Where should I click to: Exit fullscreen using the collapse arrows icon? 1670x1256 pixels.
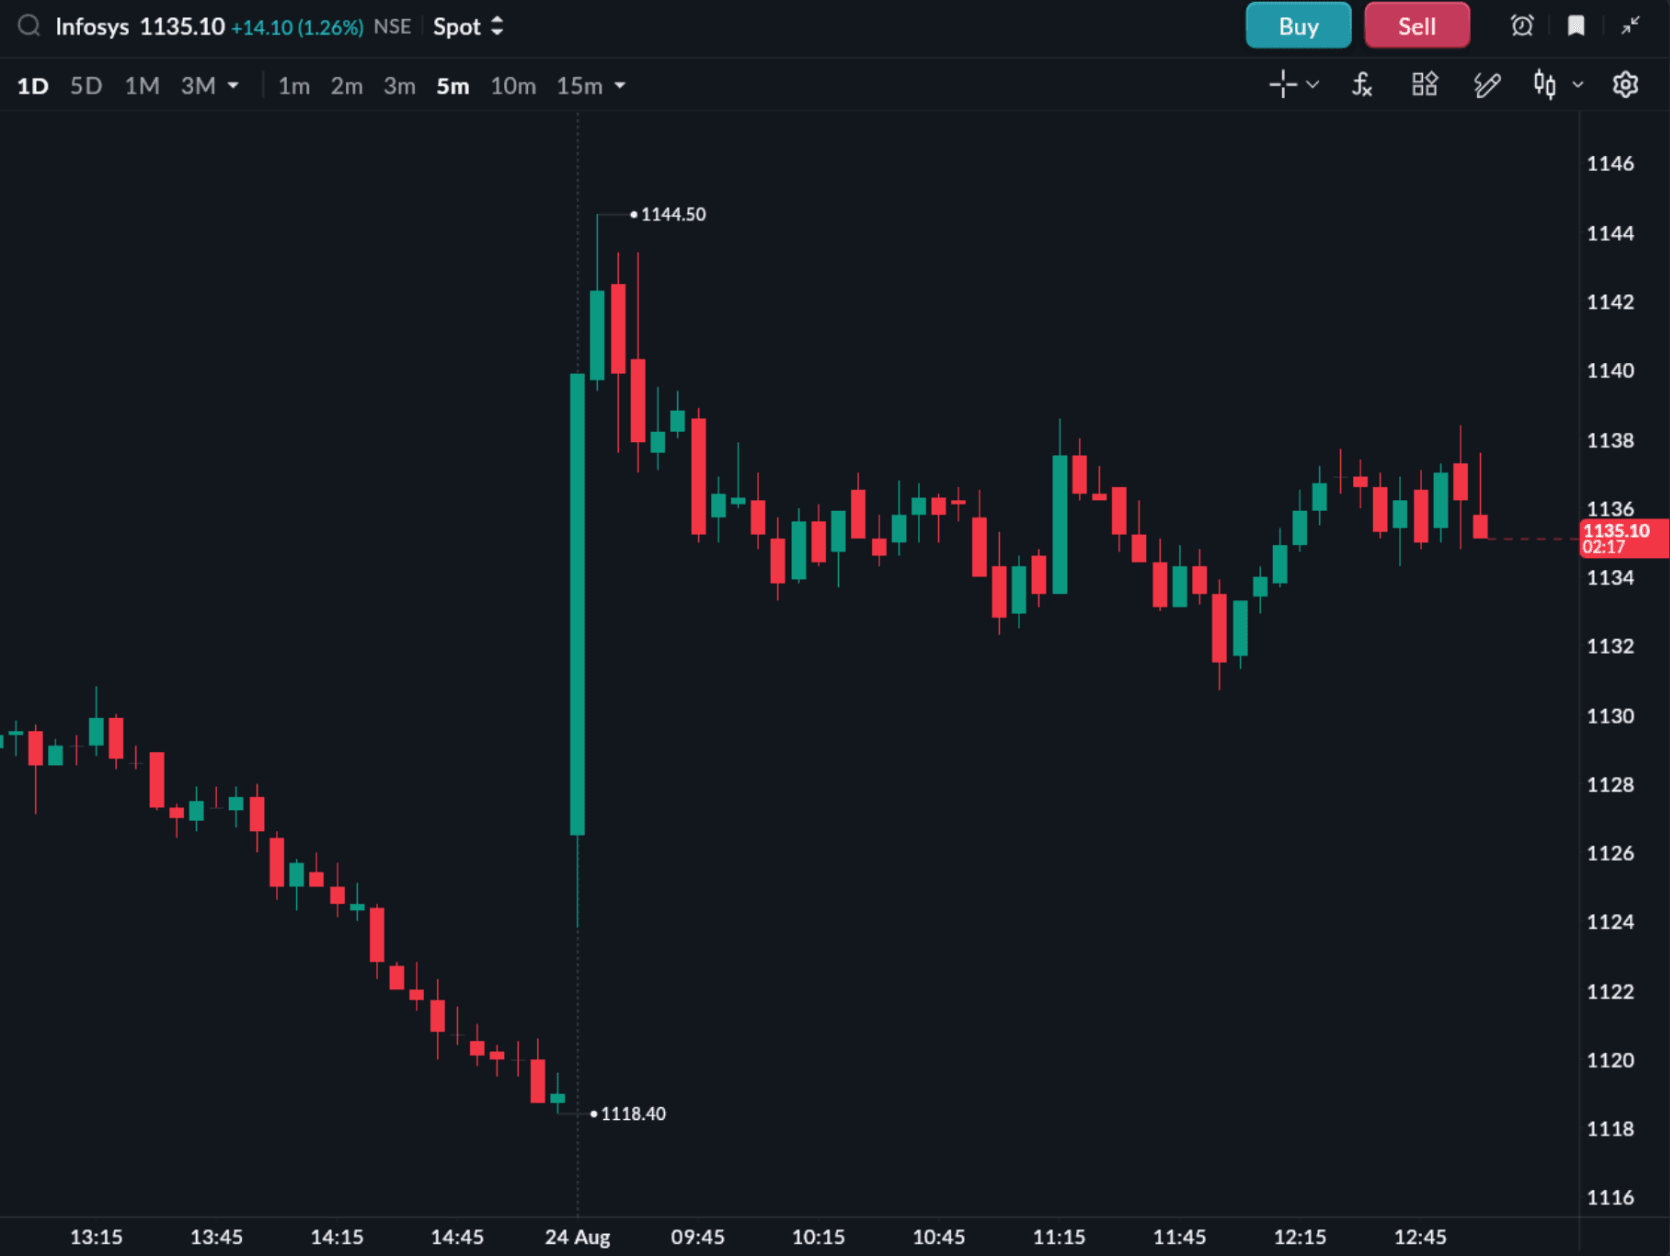click(x=1631, y=26)
